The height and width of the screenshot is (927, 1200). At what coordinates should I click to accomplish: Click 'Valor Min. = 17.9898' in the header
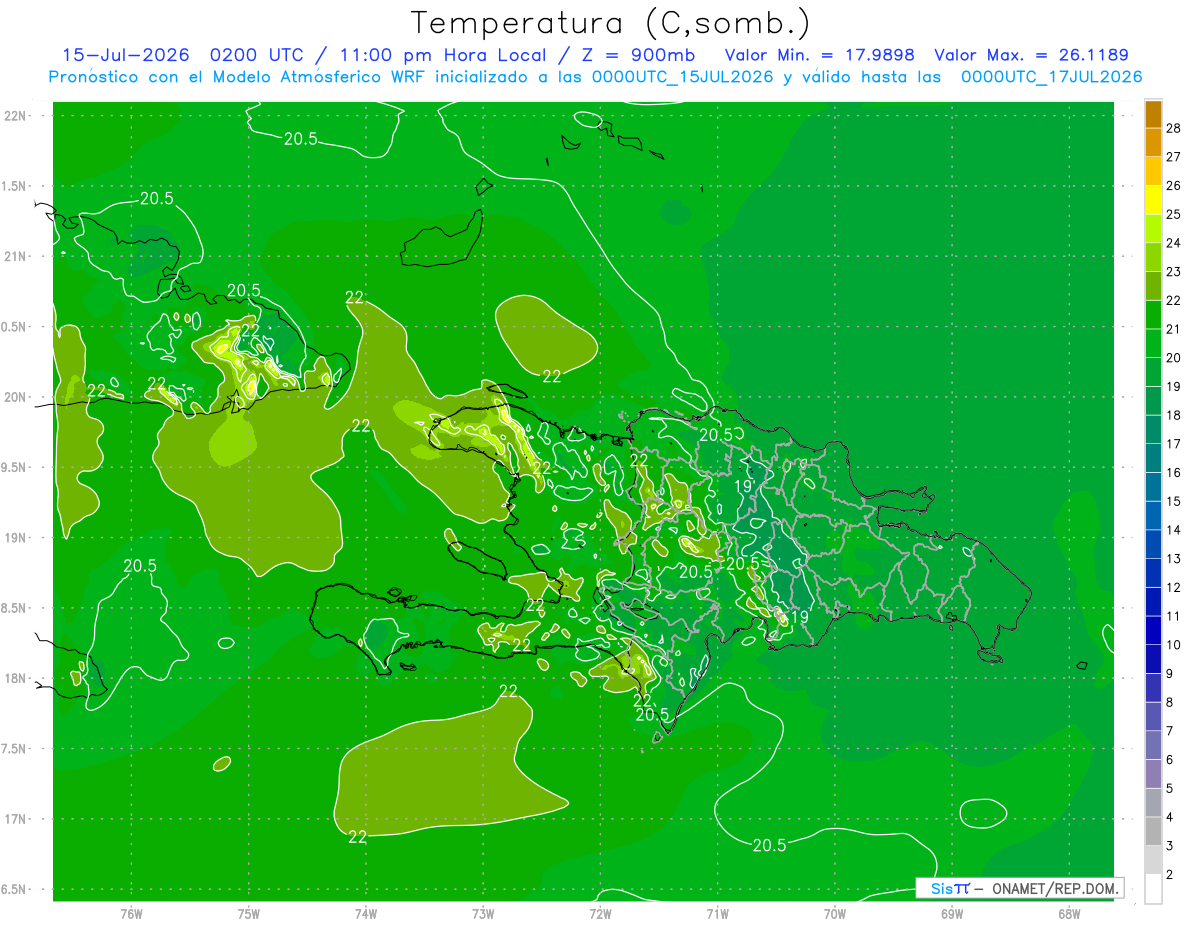[x=820, y=55]
